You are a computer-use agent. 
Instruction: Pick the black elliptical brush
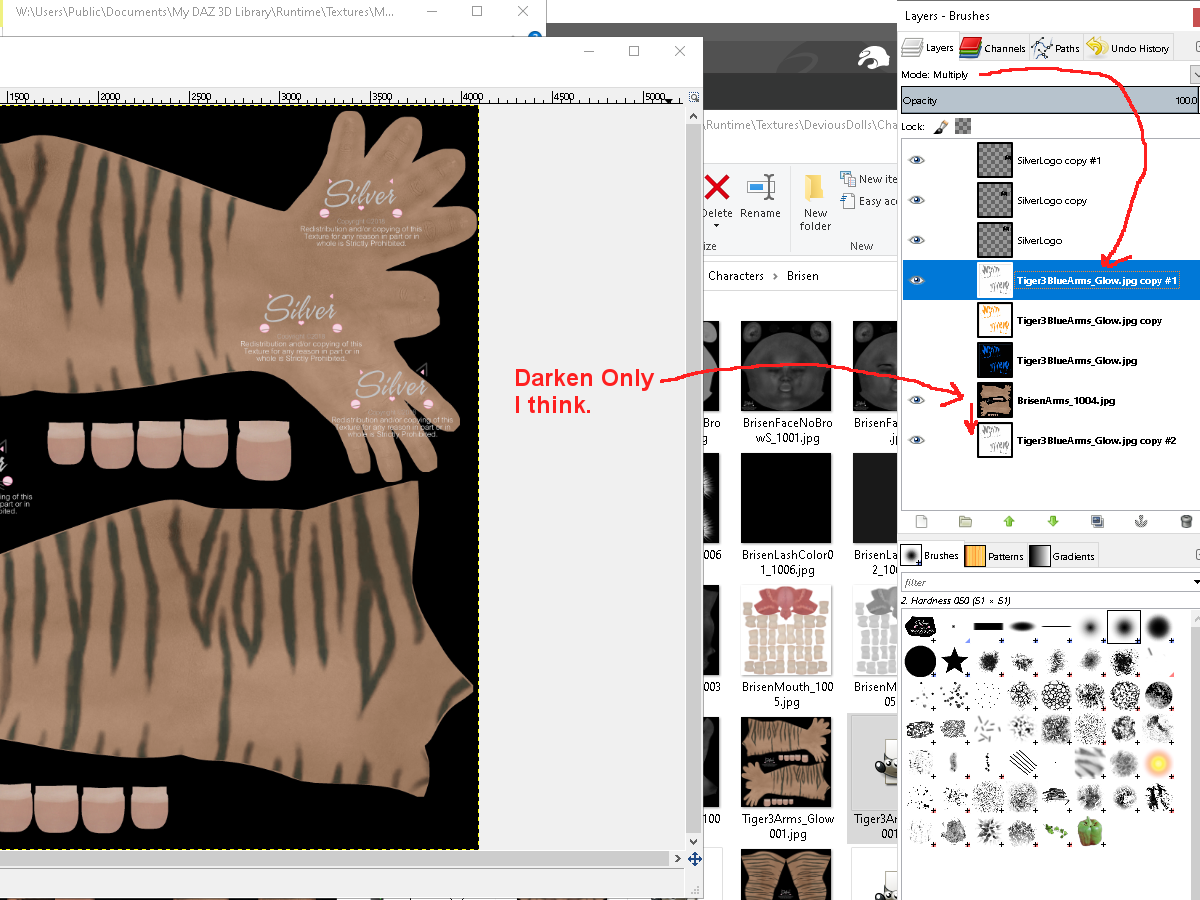(x=1022, y=627)
